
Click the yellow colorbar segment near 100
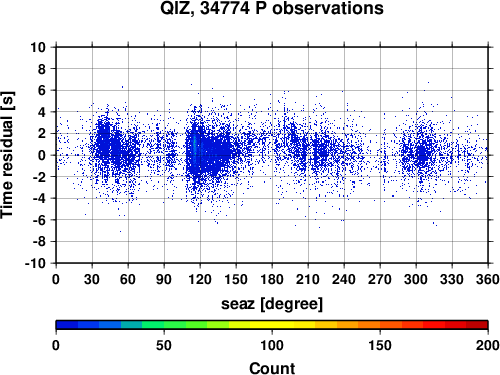pyautogui.click(x=272, y=325)
